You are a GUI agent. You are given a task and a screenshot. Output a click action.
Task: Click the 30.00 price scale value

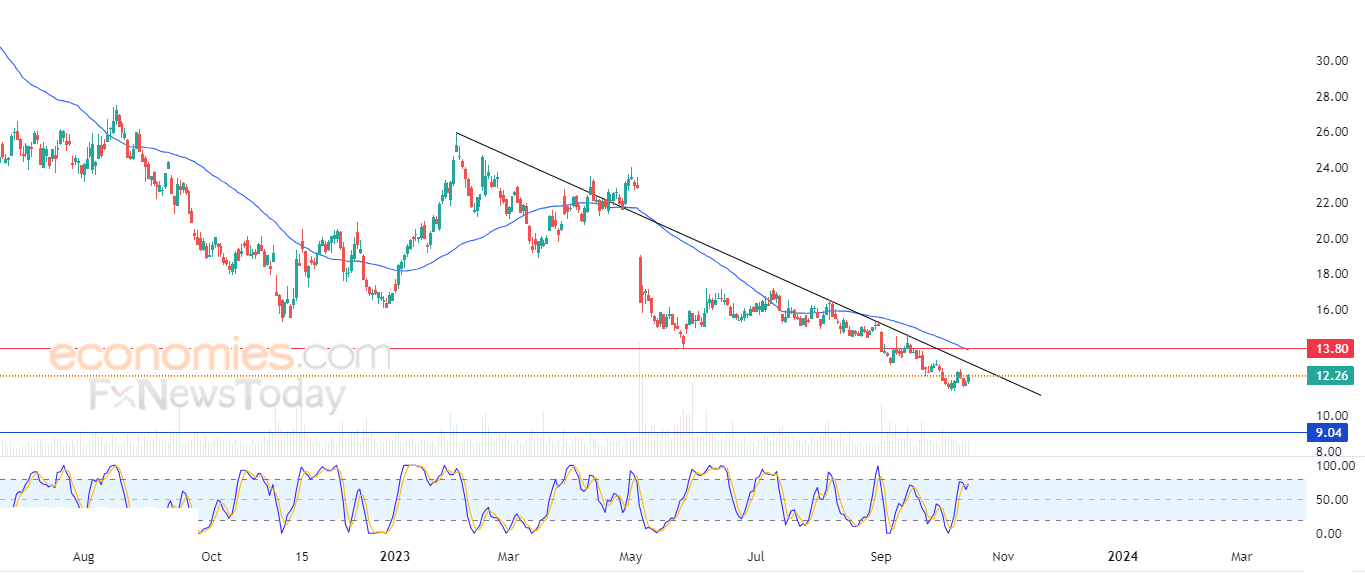click(1331, 61)
